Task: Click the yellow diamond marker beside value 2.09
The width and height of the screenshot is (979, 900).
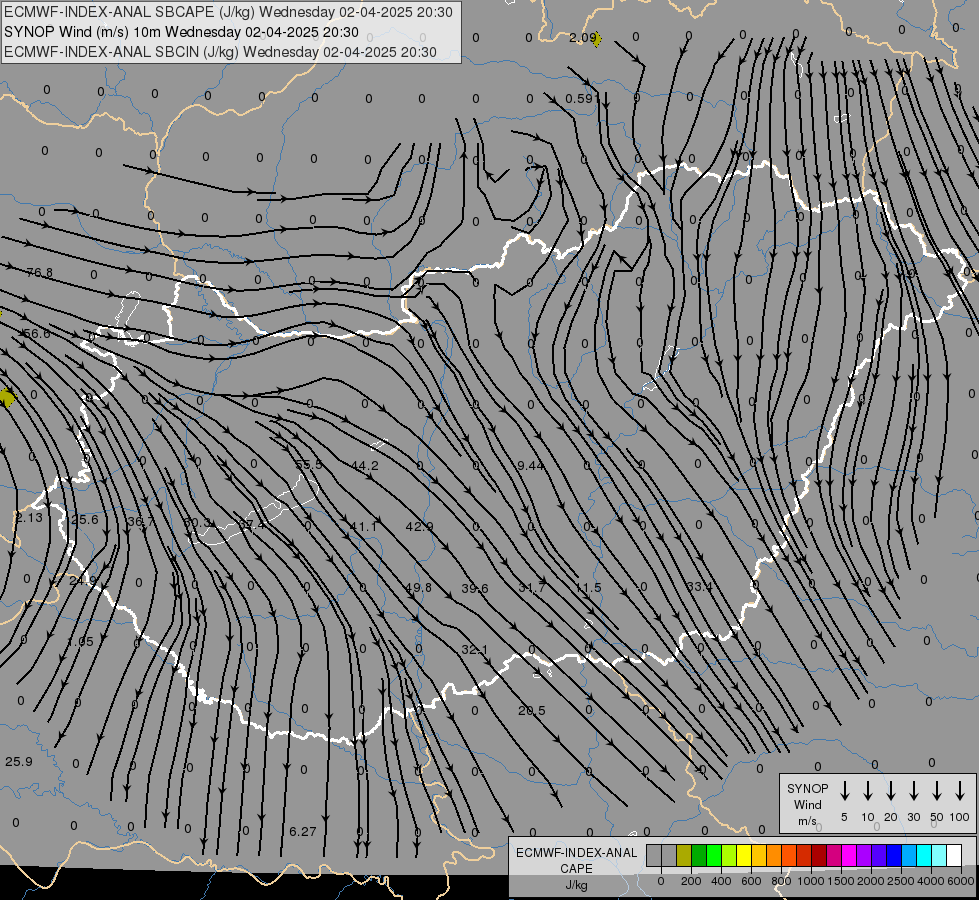Action: [597, 39]
